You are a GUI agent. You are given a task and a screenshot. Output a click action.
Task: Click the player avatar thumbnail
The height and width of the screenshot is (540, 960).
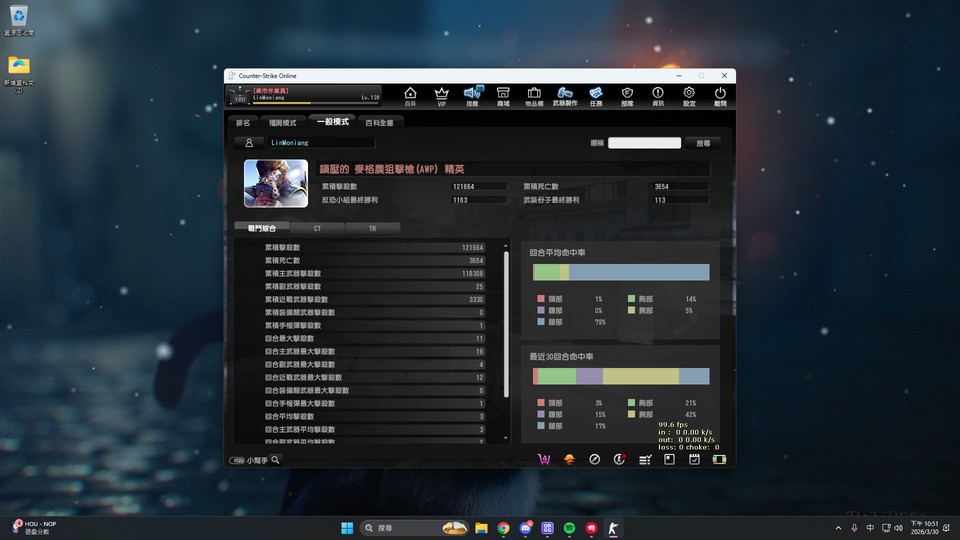(x=269, y=183)
